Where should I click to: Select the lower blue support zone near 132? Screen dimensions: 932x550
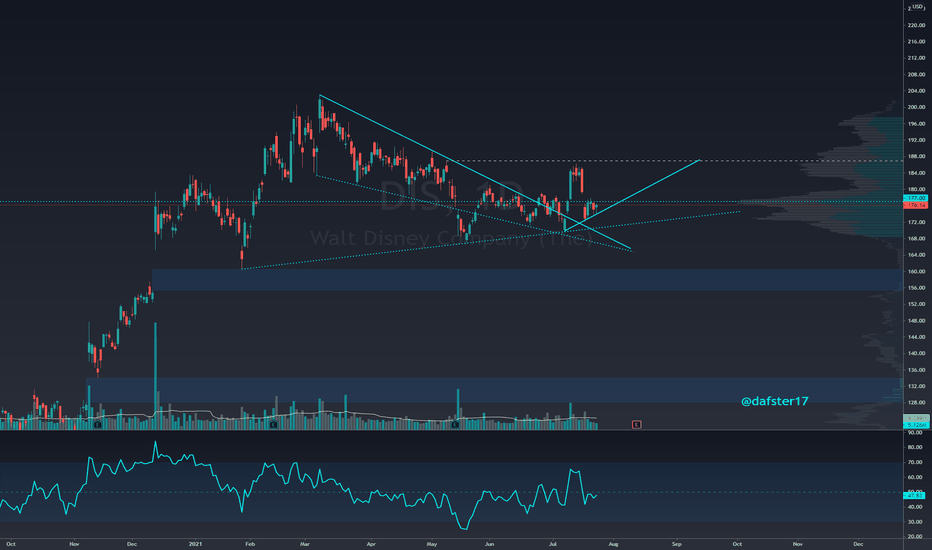493,390
